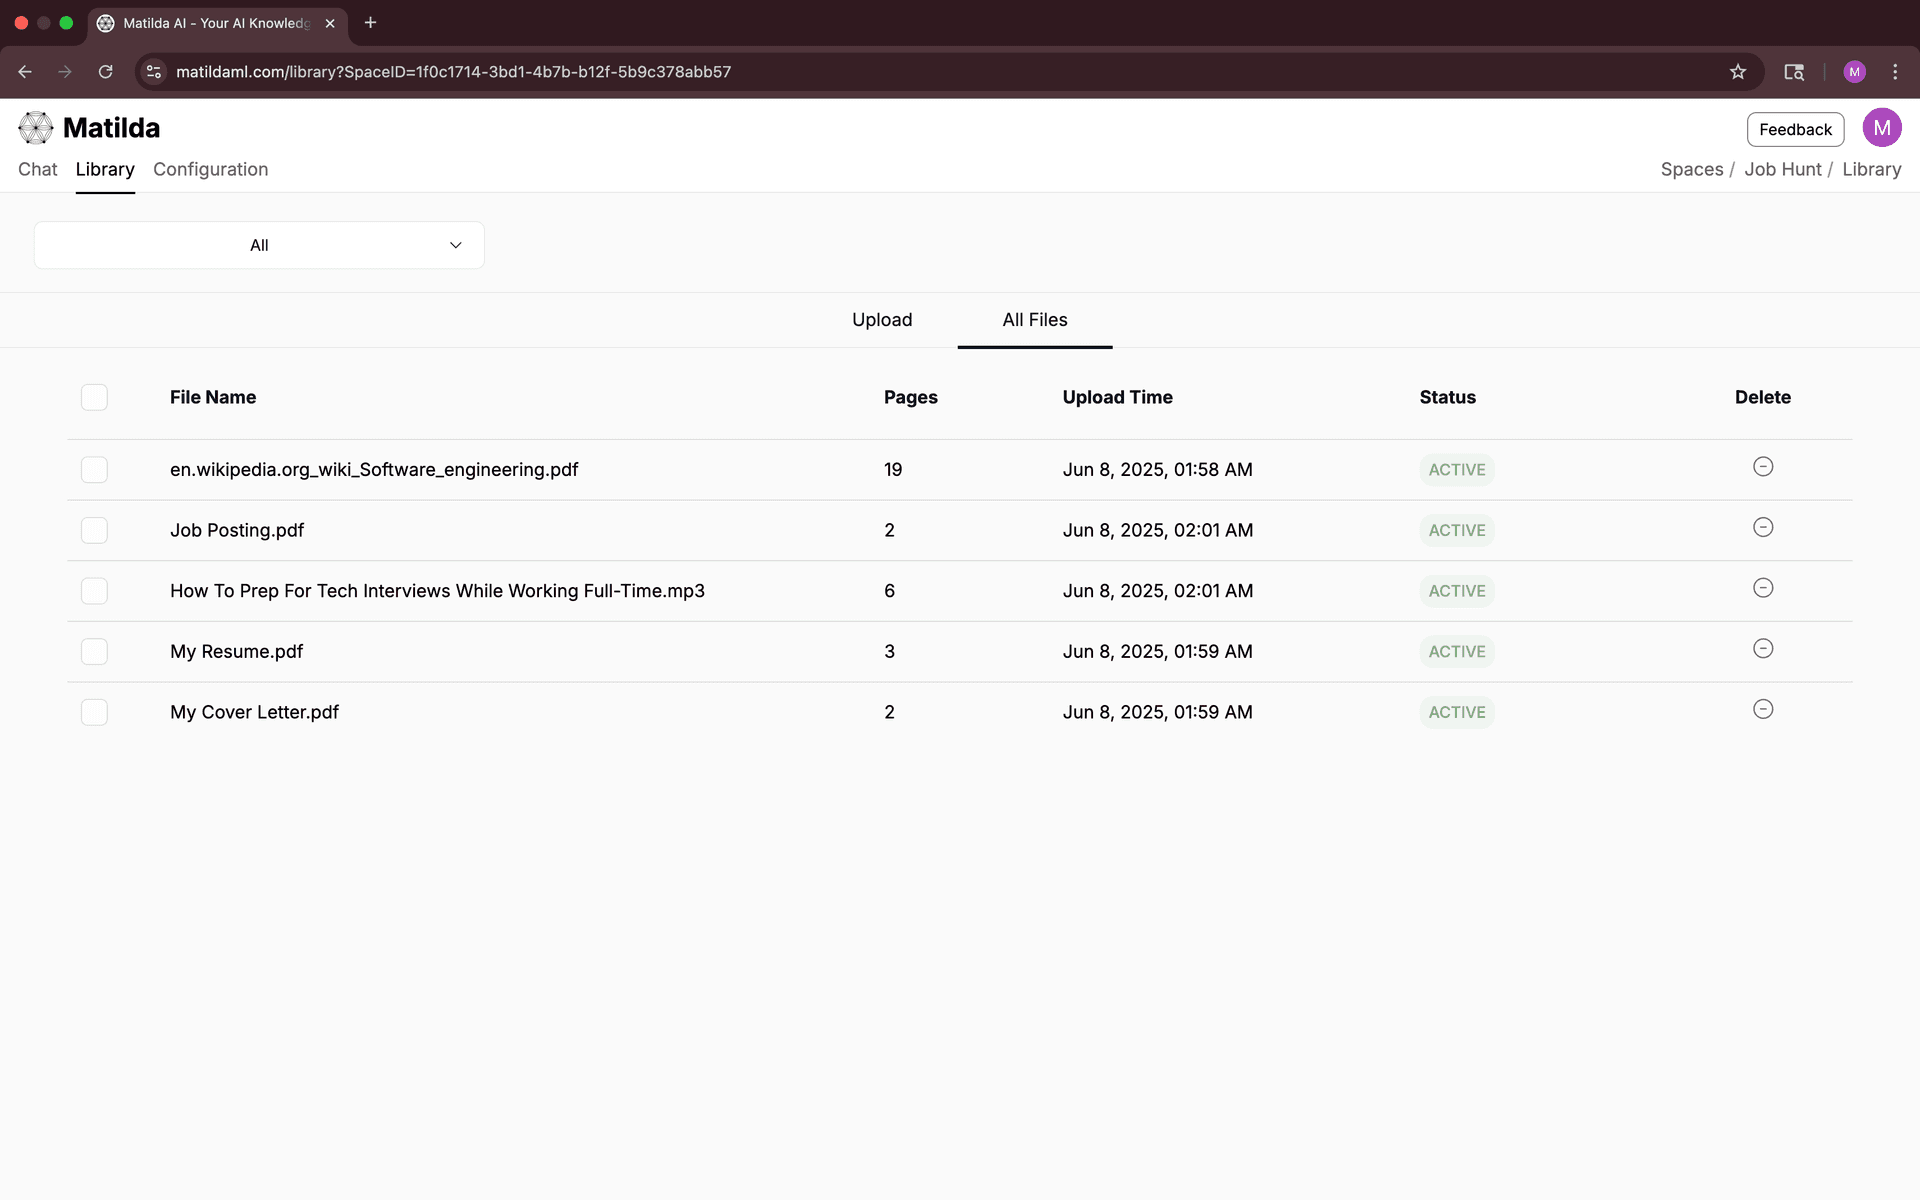Check the select-all files checkbox
The height and width of the screenshot is (1200, 1920).
(x=94, y=397)
